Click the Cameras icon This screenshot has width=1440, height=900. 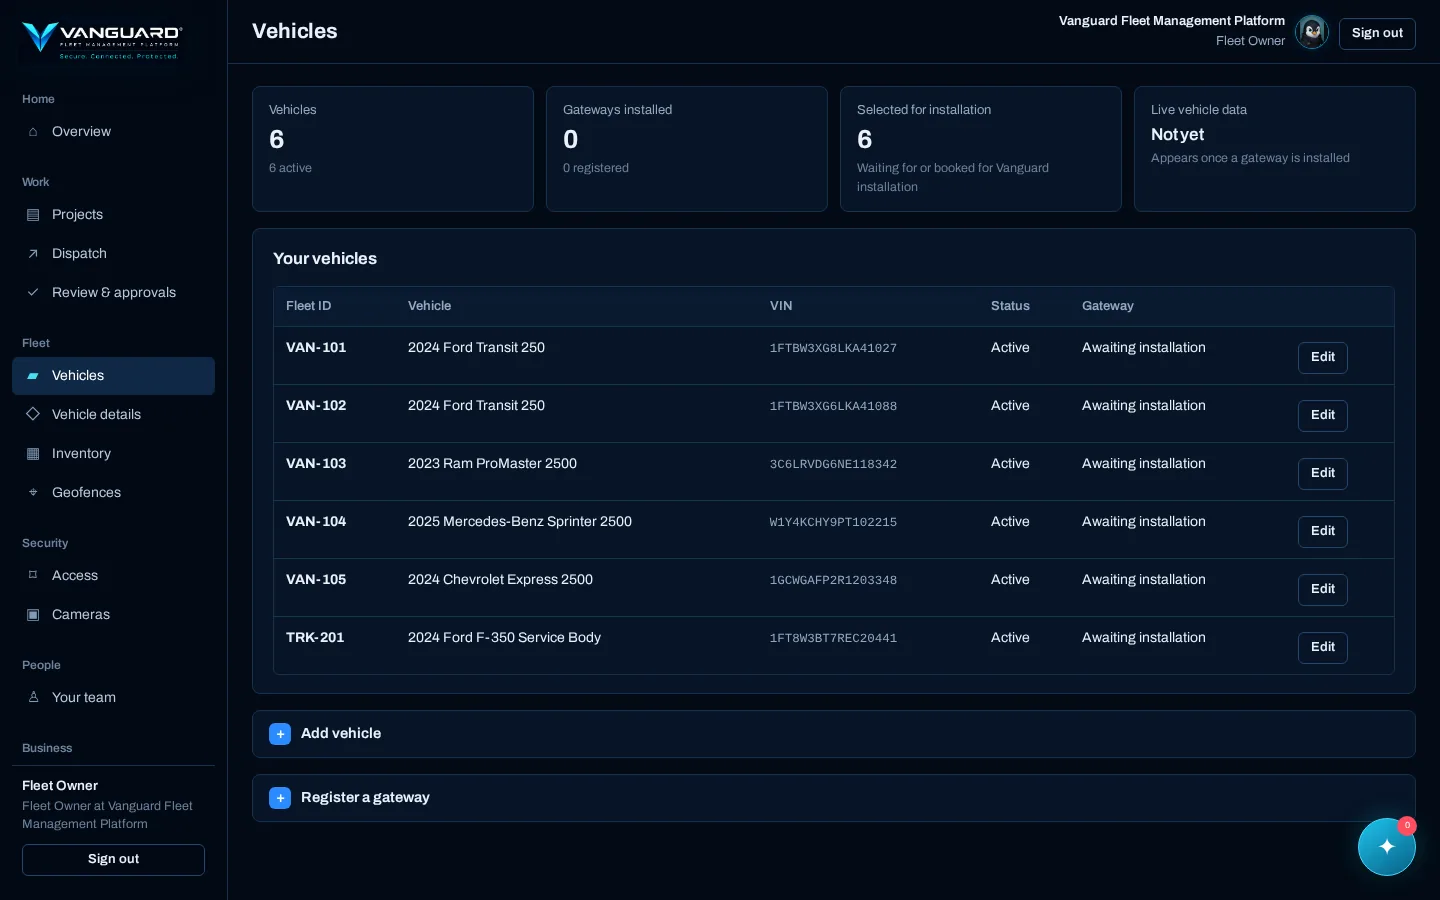tap(33, 615)
